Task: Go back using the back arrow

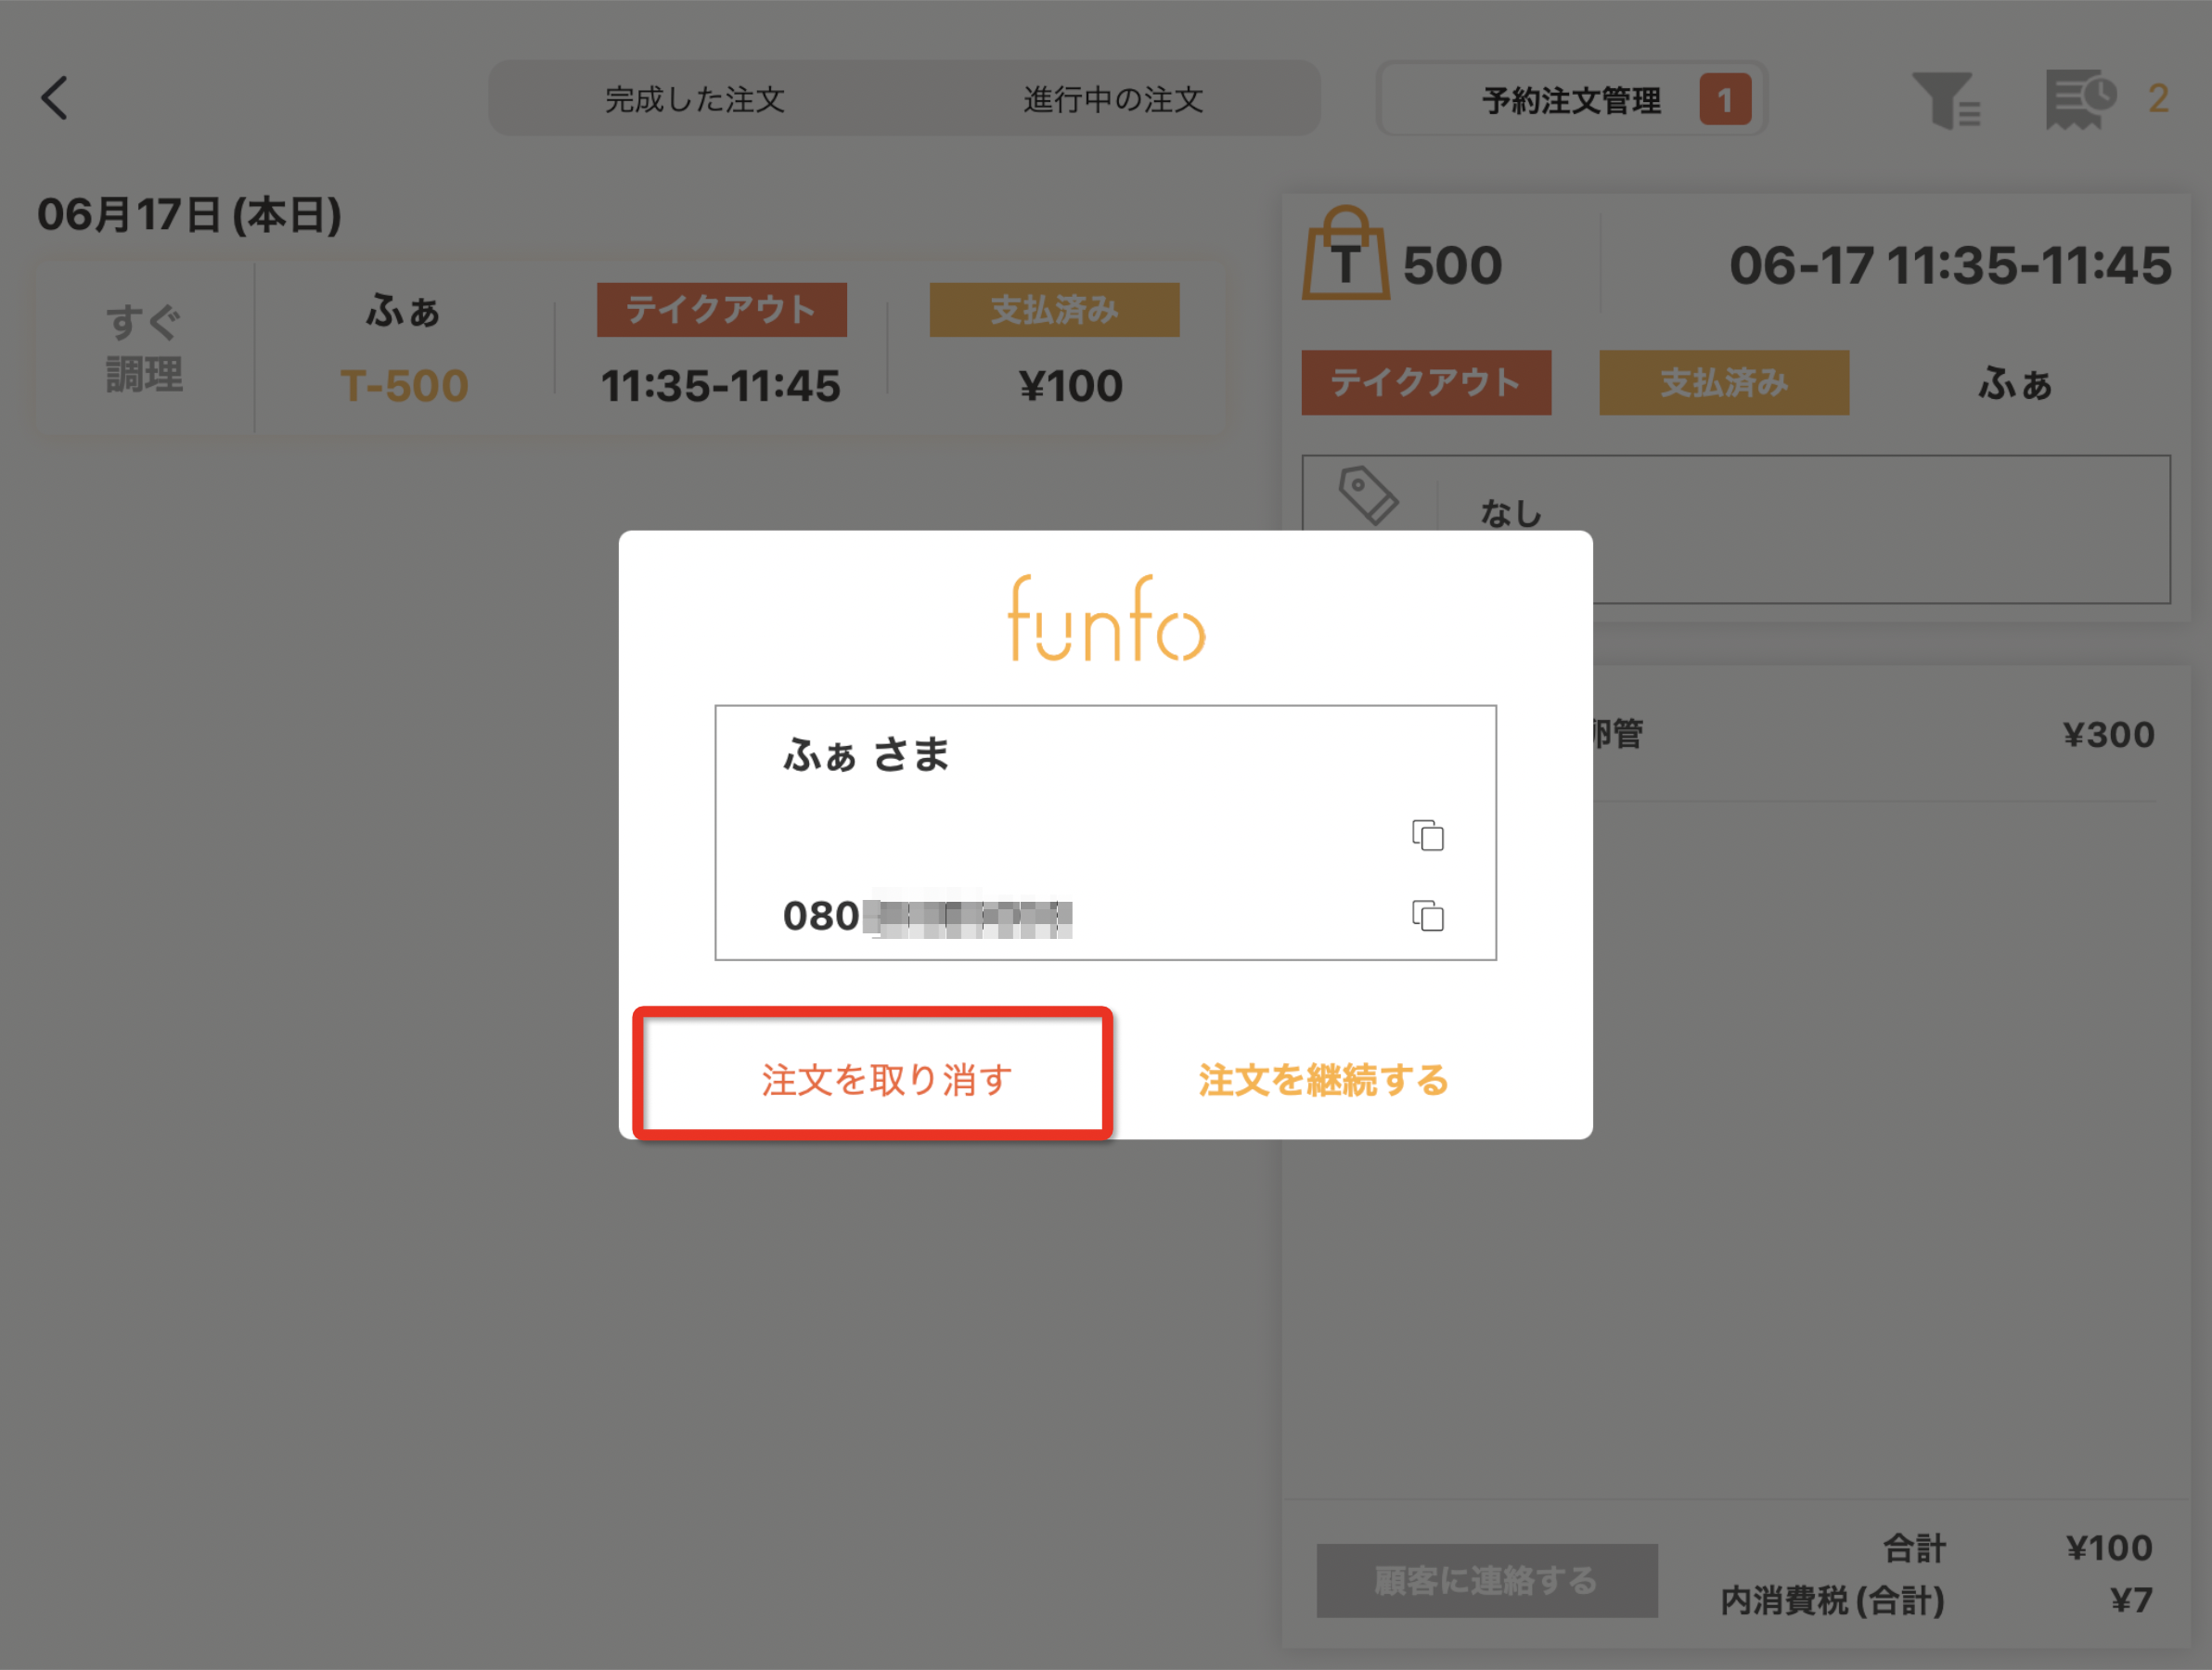Action: tap(55, 98)
